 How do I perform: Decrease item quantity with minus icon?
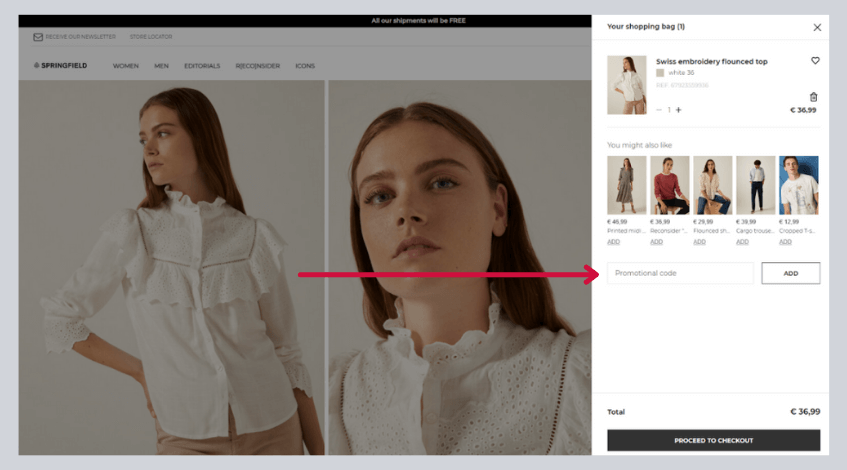point(659,110)
